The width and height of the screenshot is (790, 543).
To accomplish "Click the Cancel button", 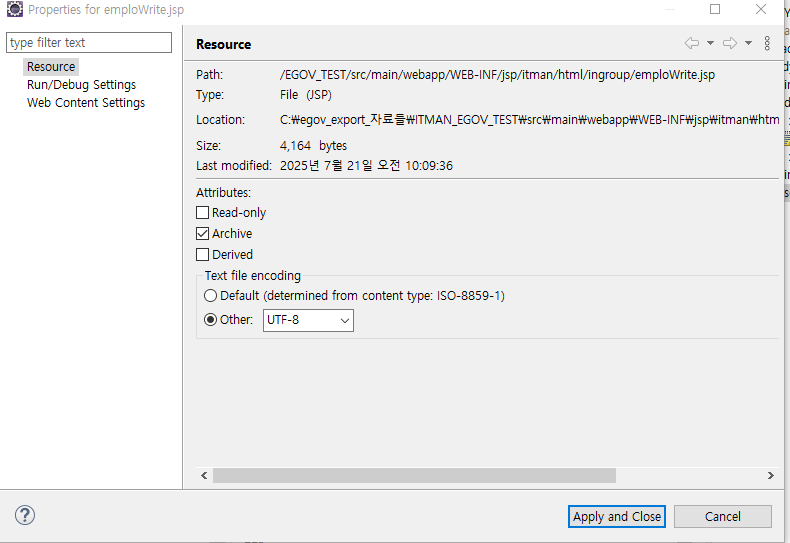I will coord(722,516).
